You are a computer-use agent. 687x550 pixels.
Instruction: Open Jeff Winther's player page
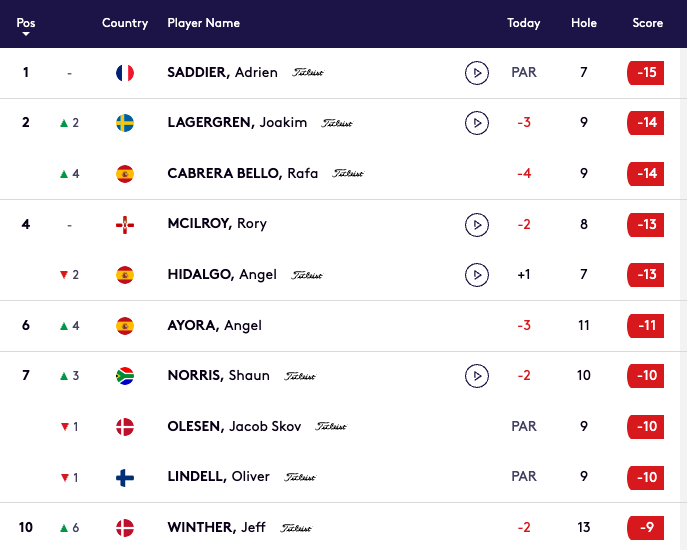coord(216,528)
